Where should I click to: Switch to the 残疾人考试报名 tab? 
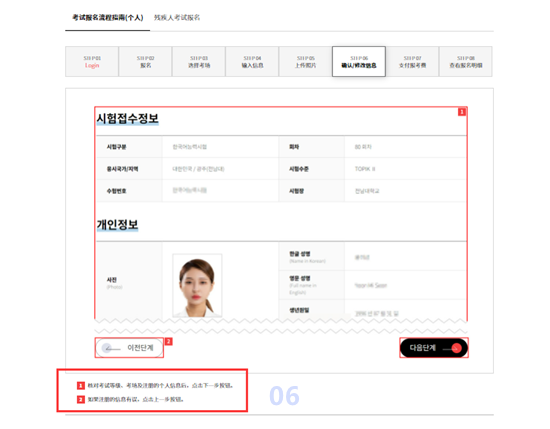tap(177, 18)
